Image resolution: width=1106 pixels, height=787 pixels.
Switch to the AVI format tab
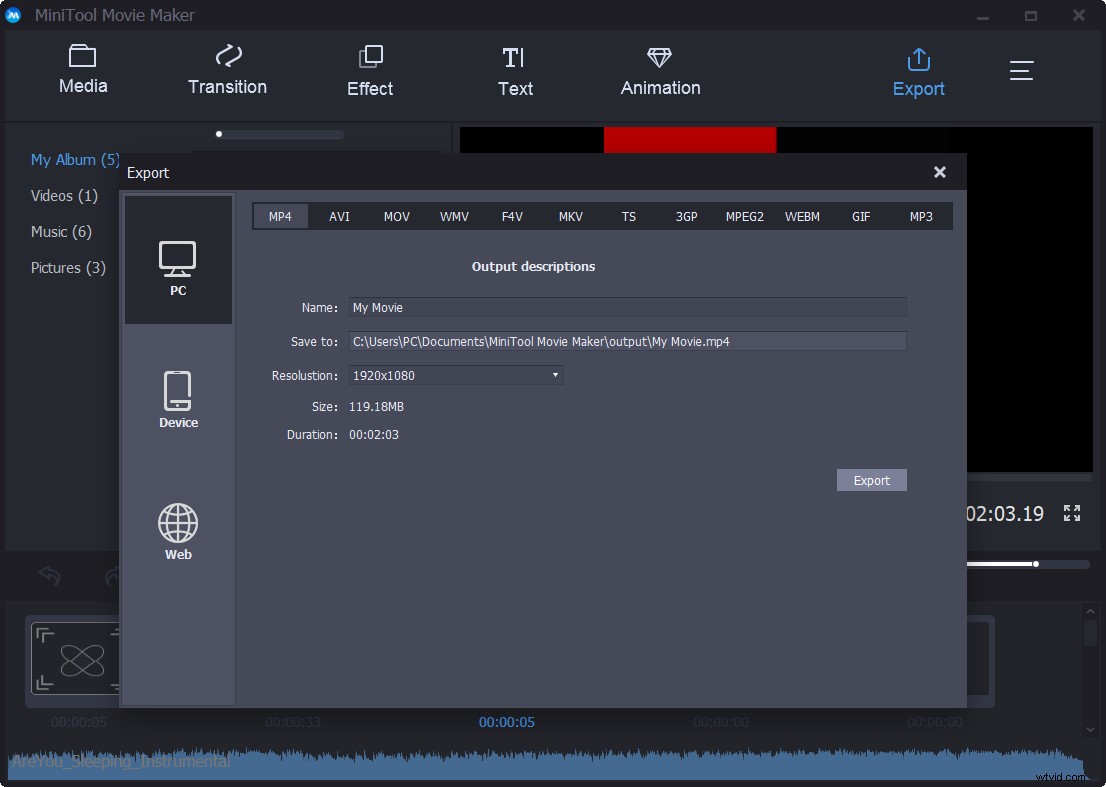(x=339, y=216)
